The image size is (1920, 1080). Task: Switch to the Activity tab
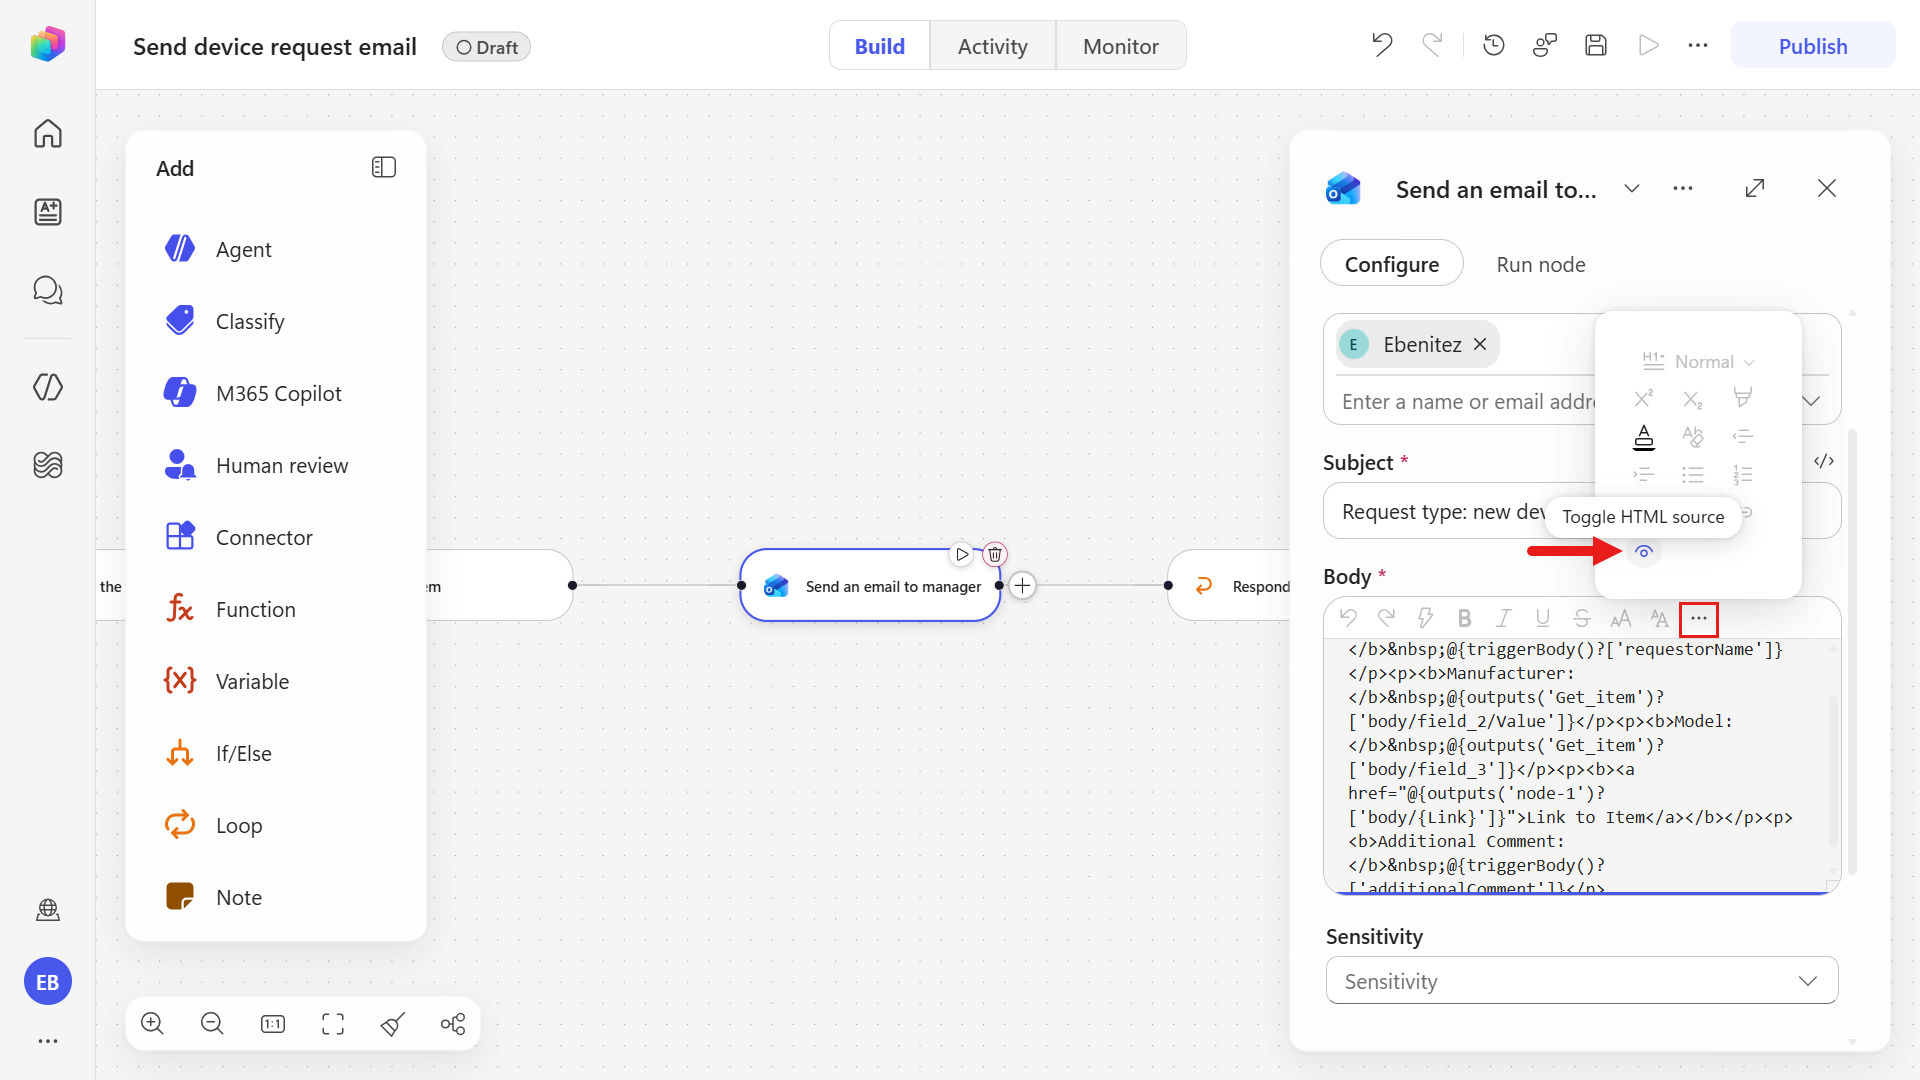993,46
